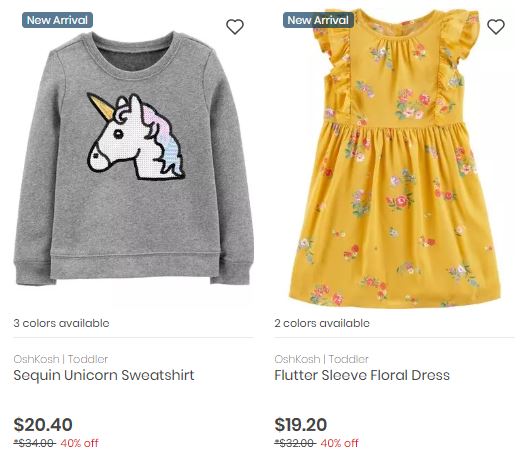
Task: Click the sequin unicorn graphic on the sweatshirt
Action: (135, 137)
